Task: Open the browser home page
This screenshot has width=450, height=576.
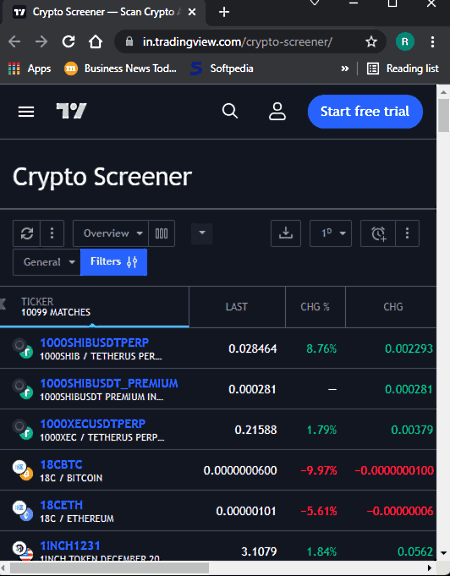Action: (x=96, y=42)
